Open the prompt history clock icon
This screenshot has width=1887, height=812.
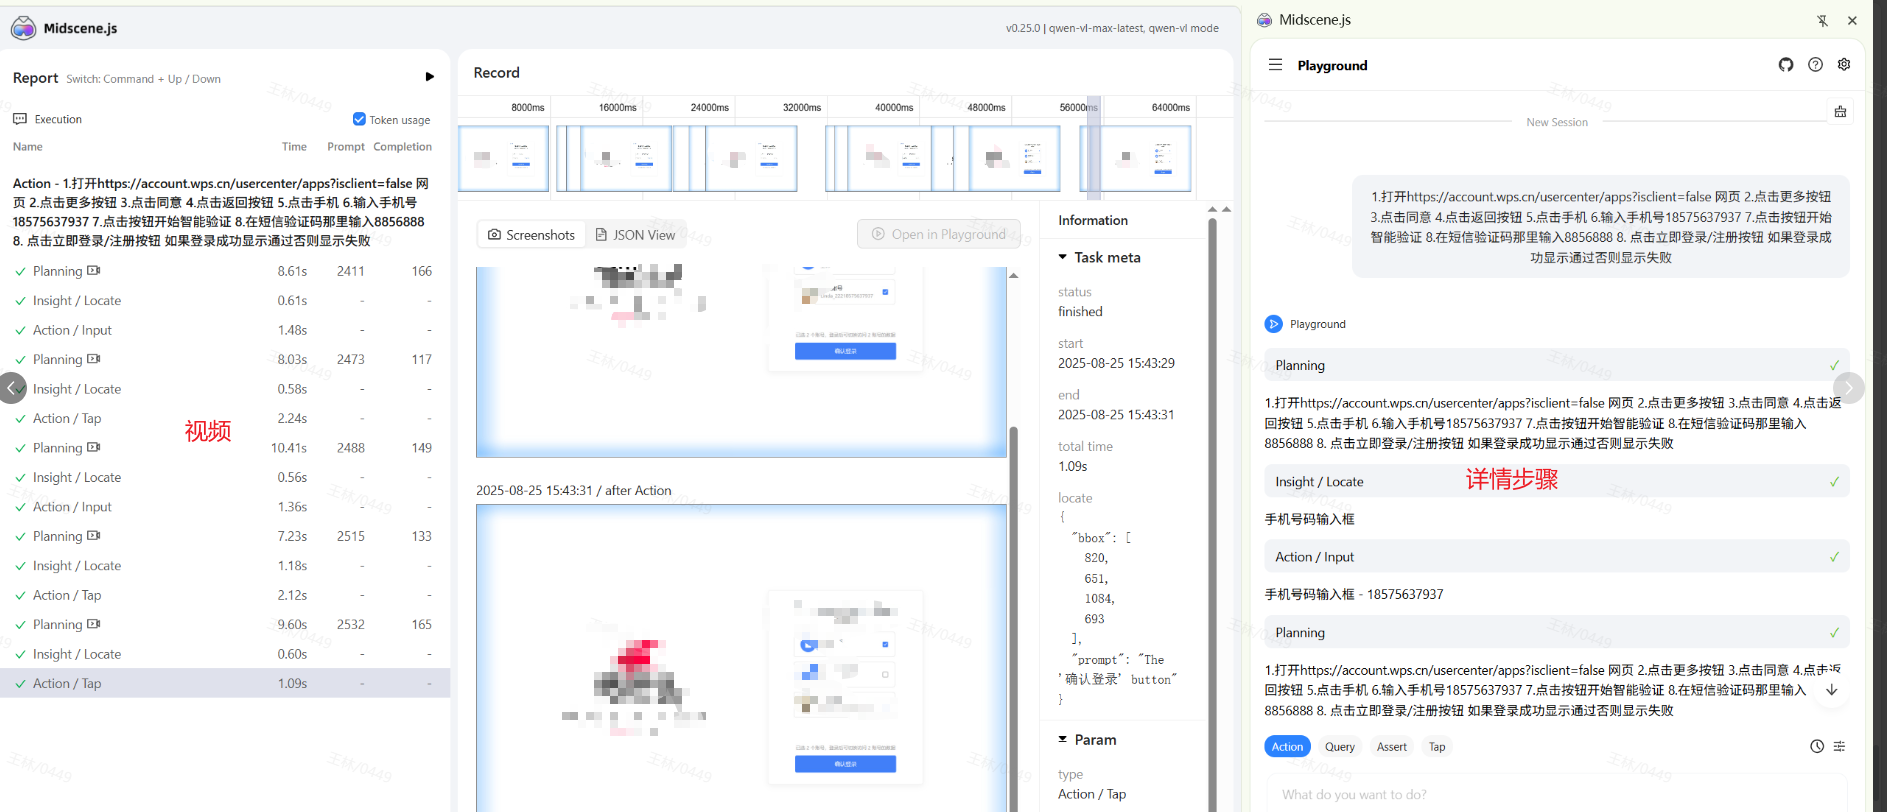coord(1816,747)
